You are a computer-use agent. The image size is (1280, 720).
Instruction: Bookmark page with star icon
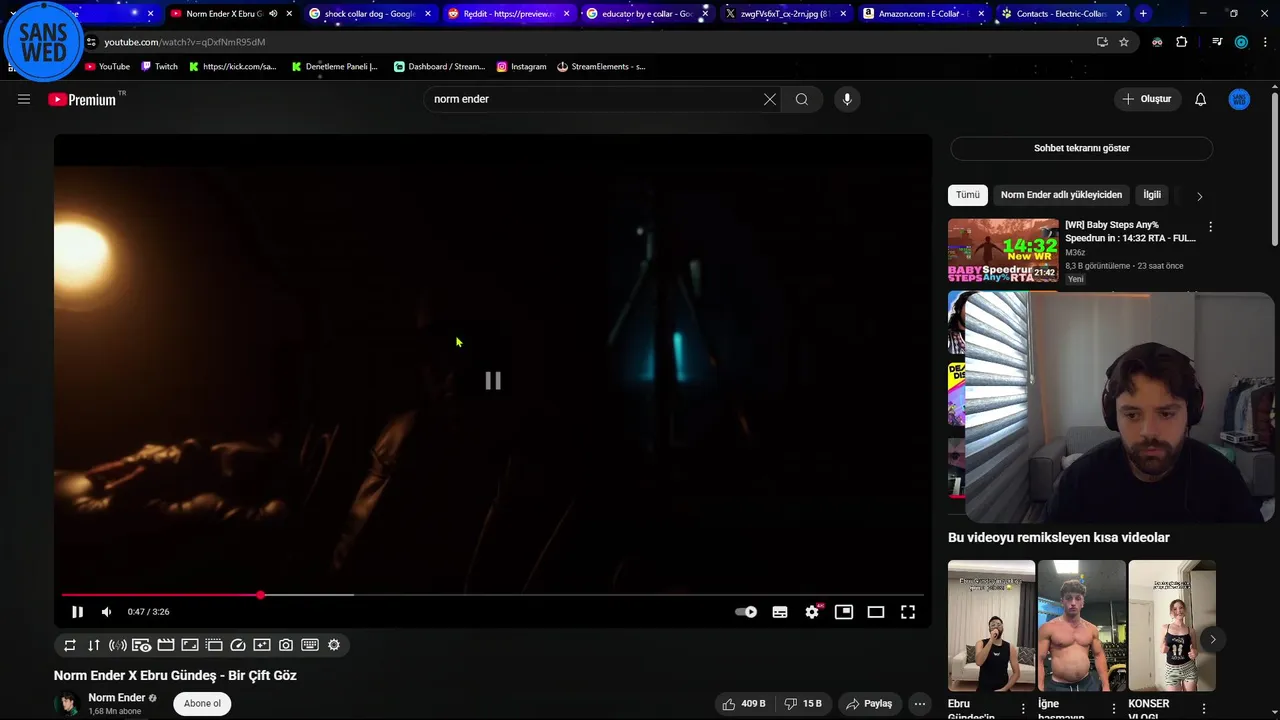1124,42
